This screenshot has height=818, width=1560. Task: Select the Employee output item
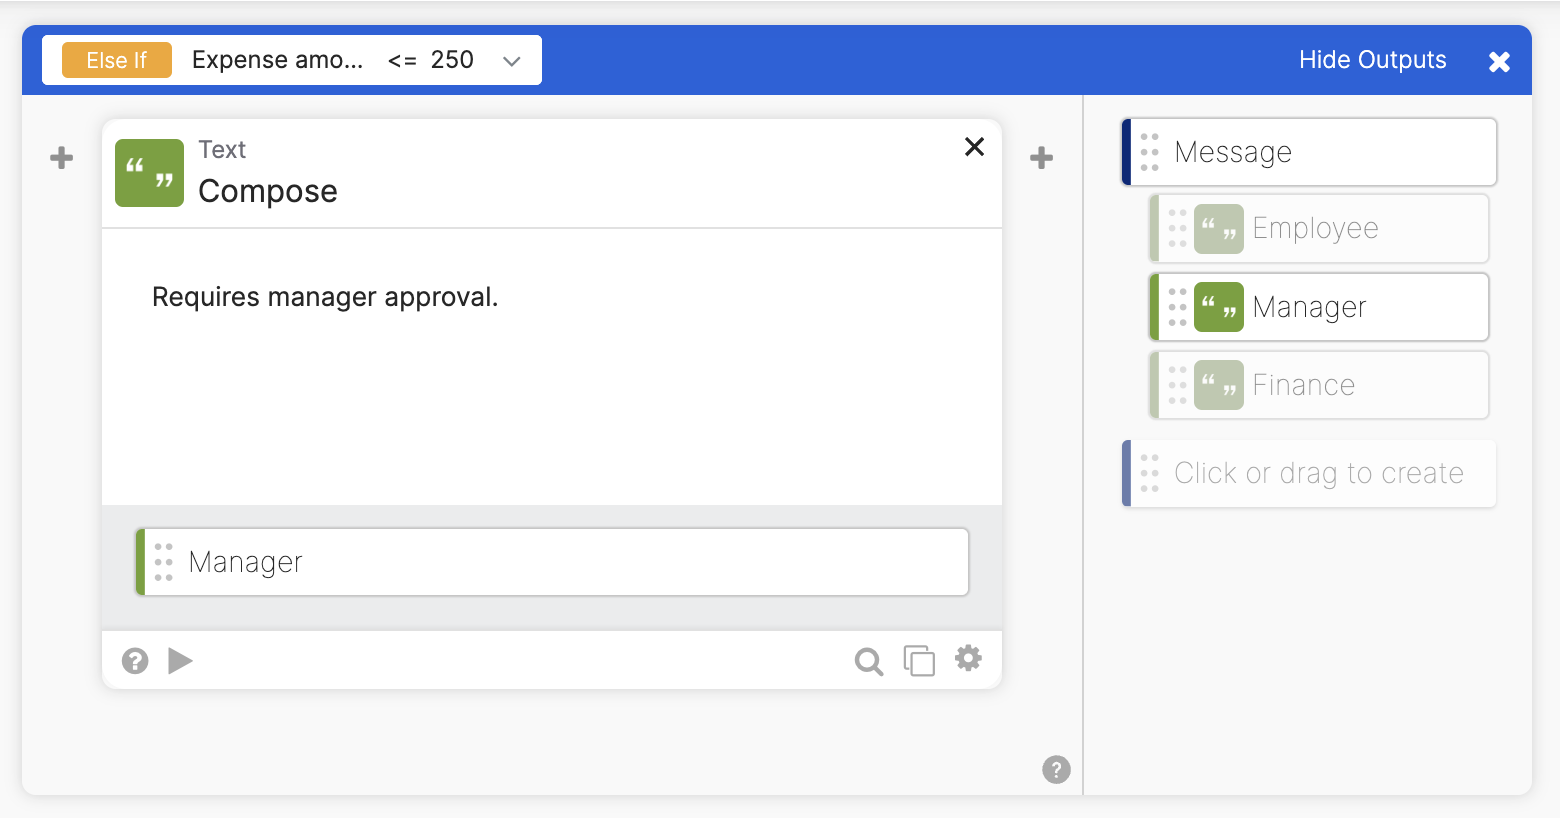(1319, 228)
